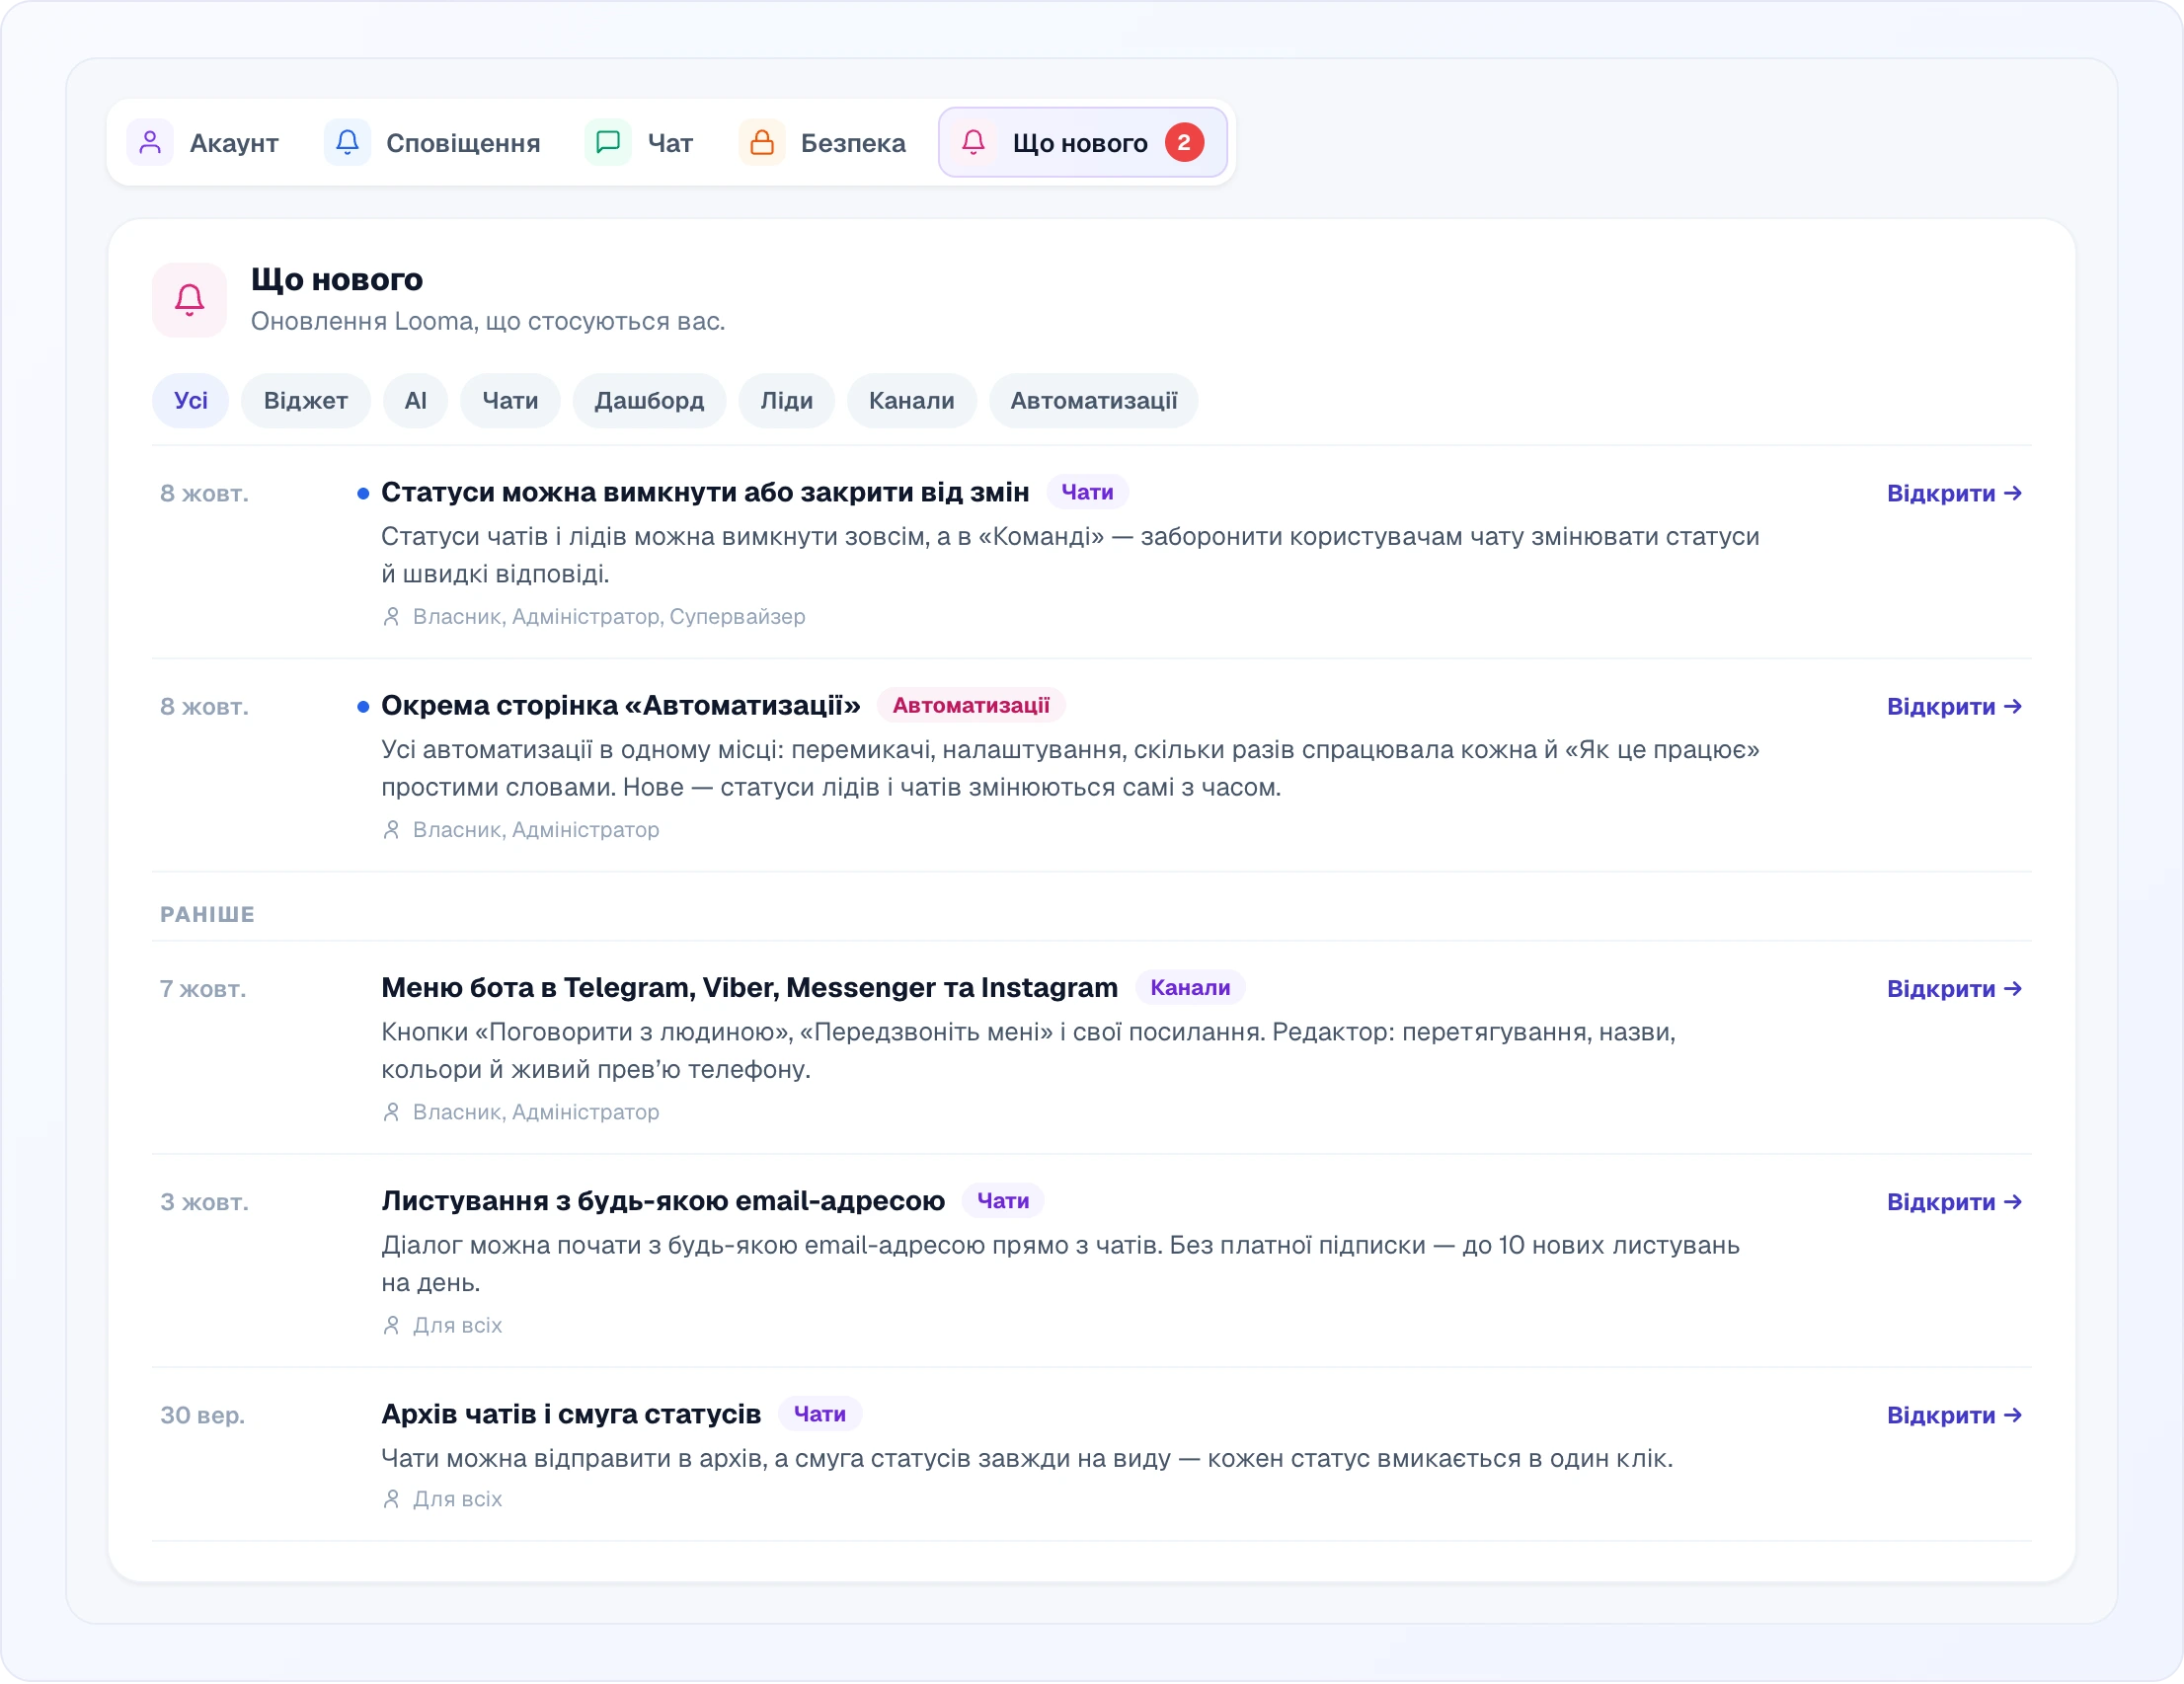
Task: Filter updates by Канали chip
Action: point(912,401)
